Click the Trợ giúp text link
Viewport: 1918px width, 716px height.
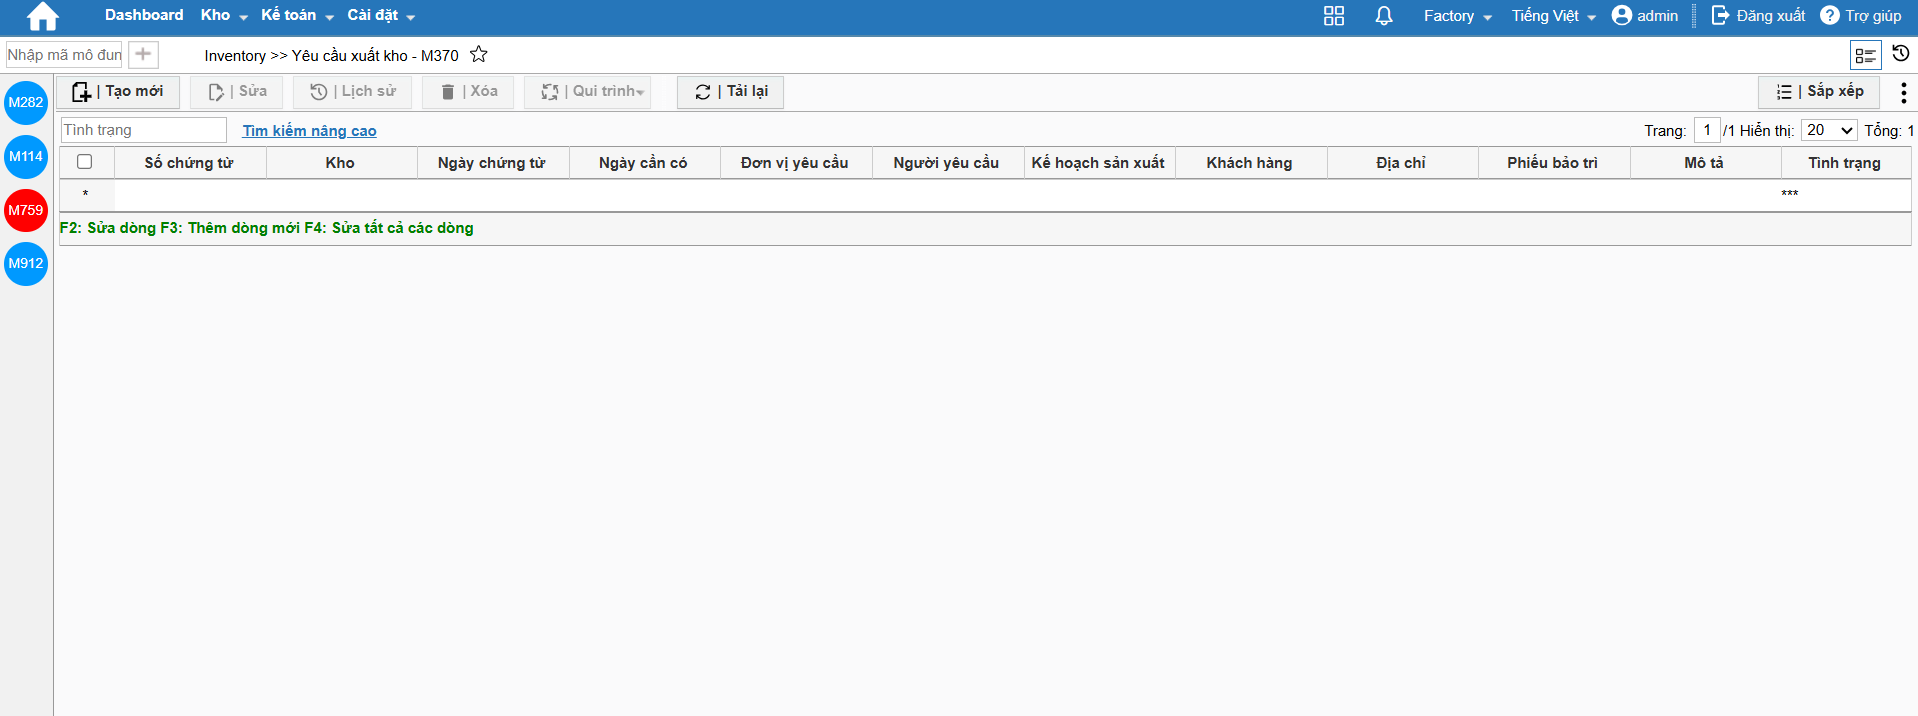pyautogui.click(x=1873, y=16)
